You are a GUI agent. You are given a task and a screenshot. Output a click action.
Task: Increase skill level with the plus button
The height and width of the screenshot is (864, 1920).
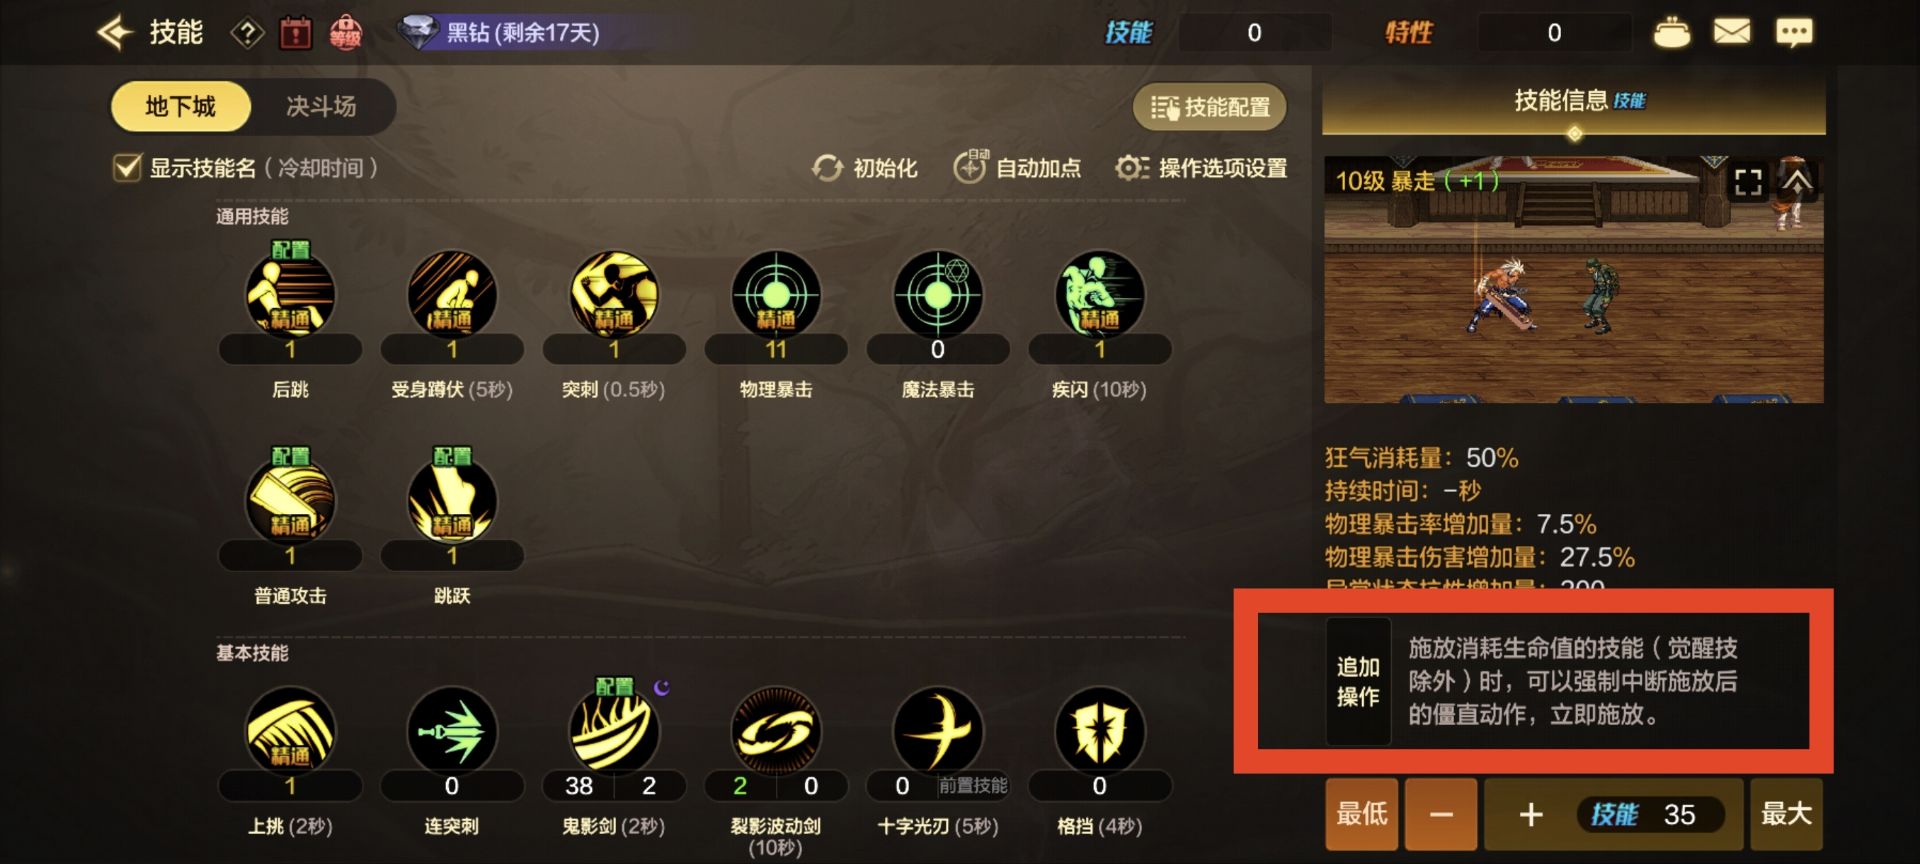pyautogui.click(x=1530, y=814)
